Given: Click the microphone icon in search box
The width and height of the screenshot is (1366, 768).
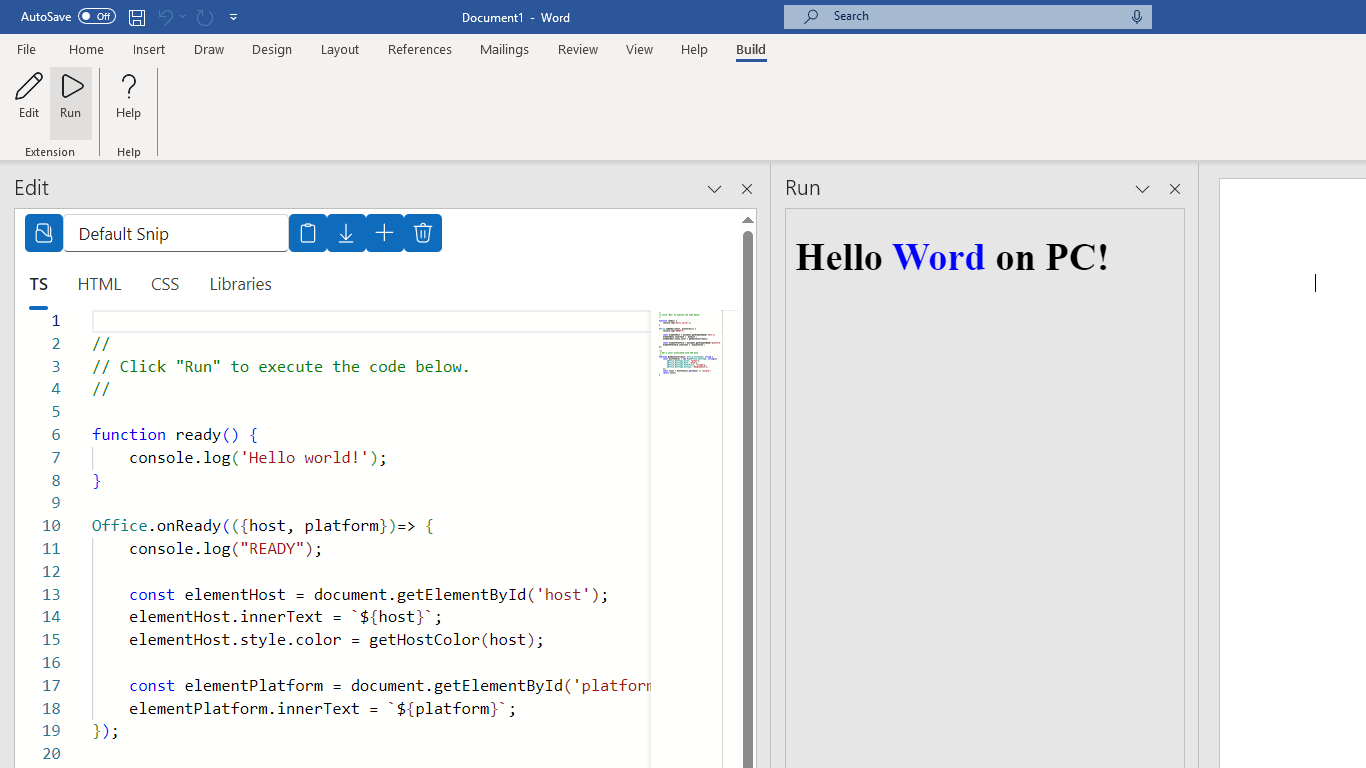Looking at the screenshot, I should tap(1137, 17).
